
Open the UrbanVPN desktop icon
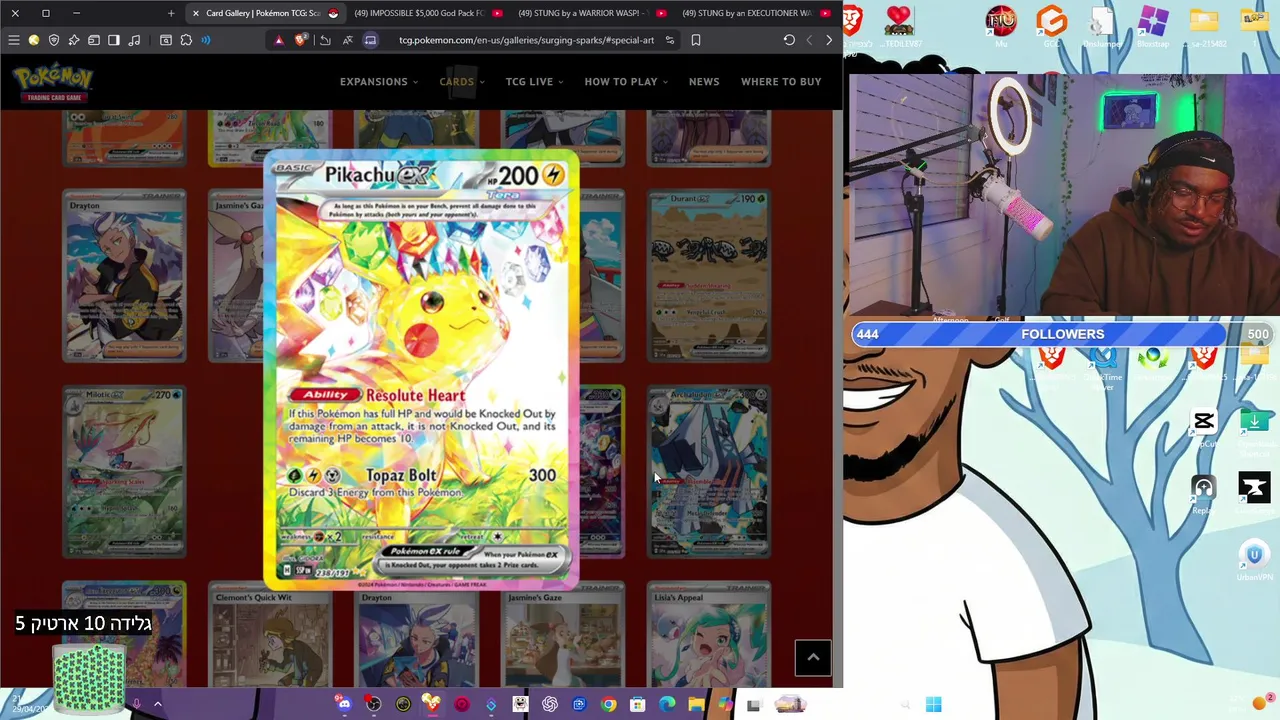click(1254, 560)
